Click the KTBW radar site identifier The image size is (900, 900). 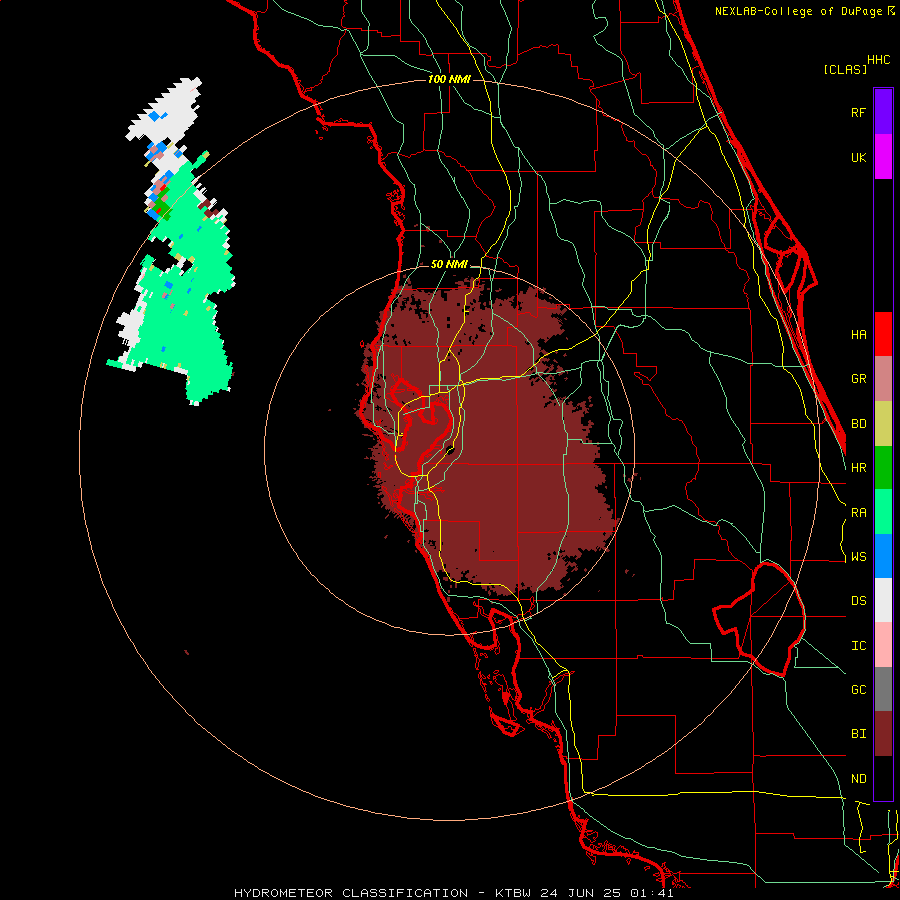tap(513, 893)
